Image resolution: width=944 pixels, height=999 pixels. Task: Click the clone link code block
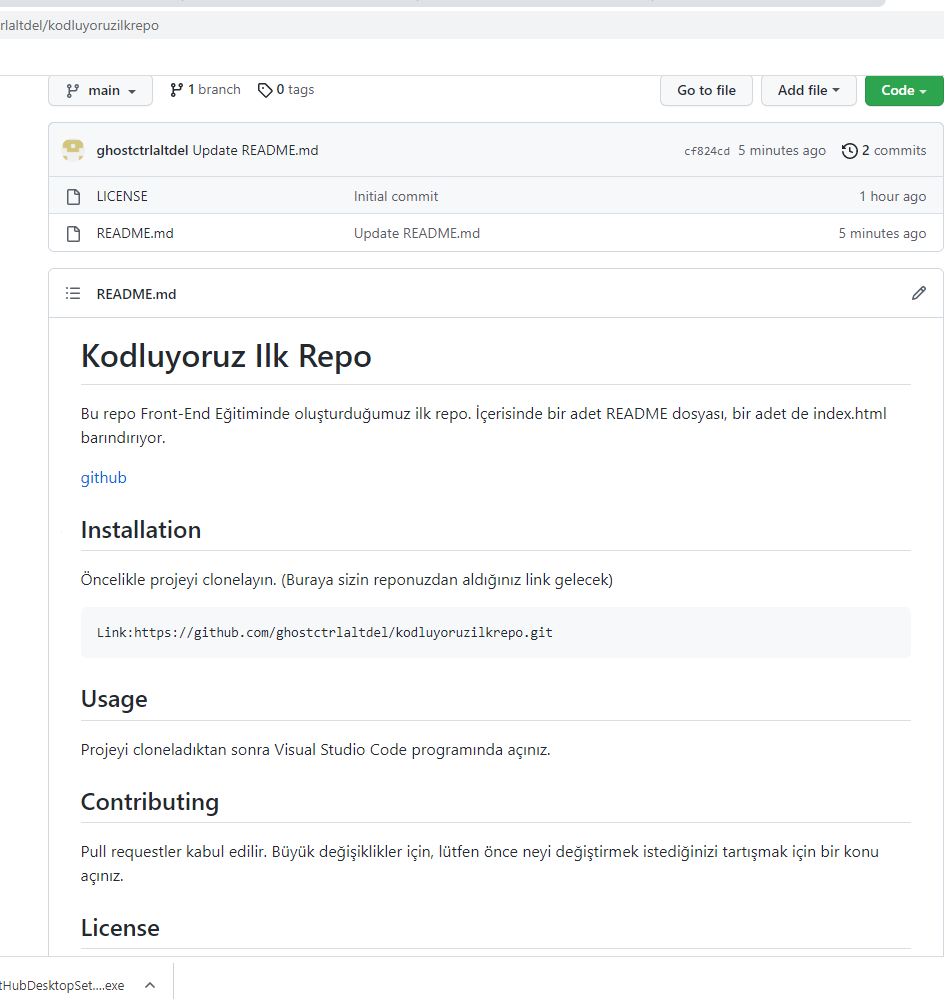496,633
